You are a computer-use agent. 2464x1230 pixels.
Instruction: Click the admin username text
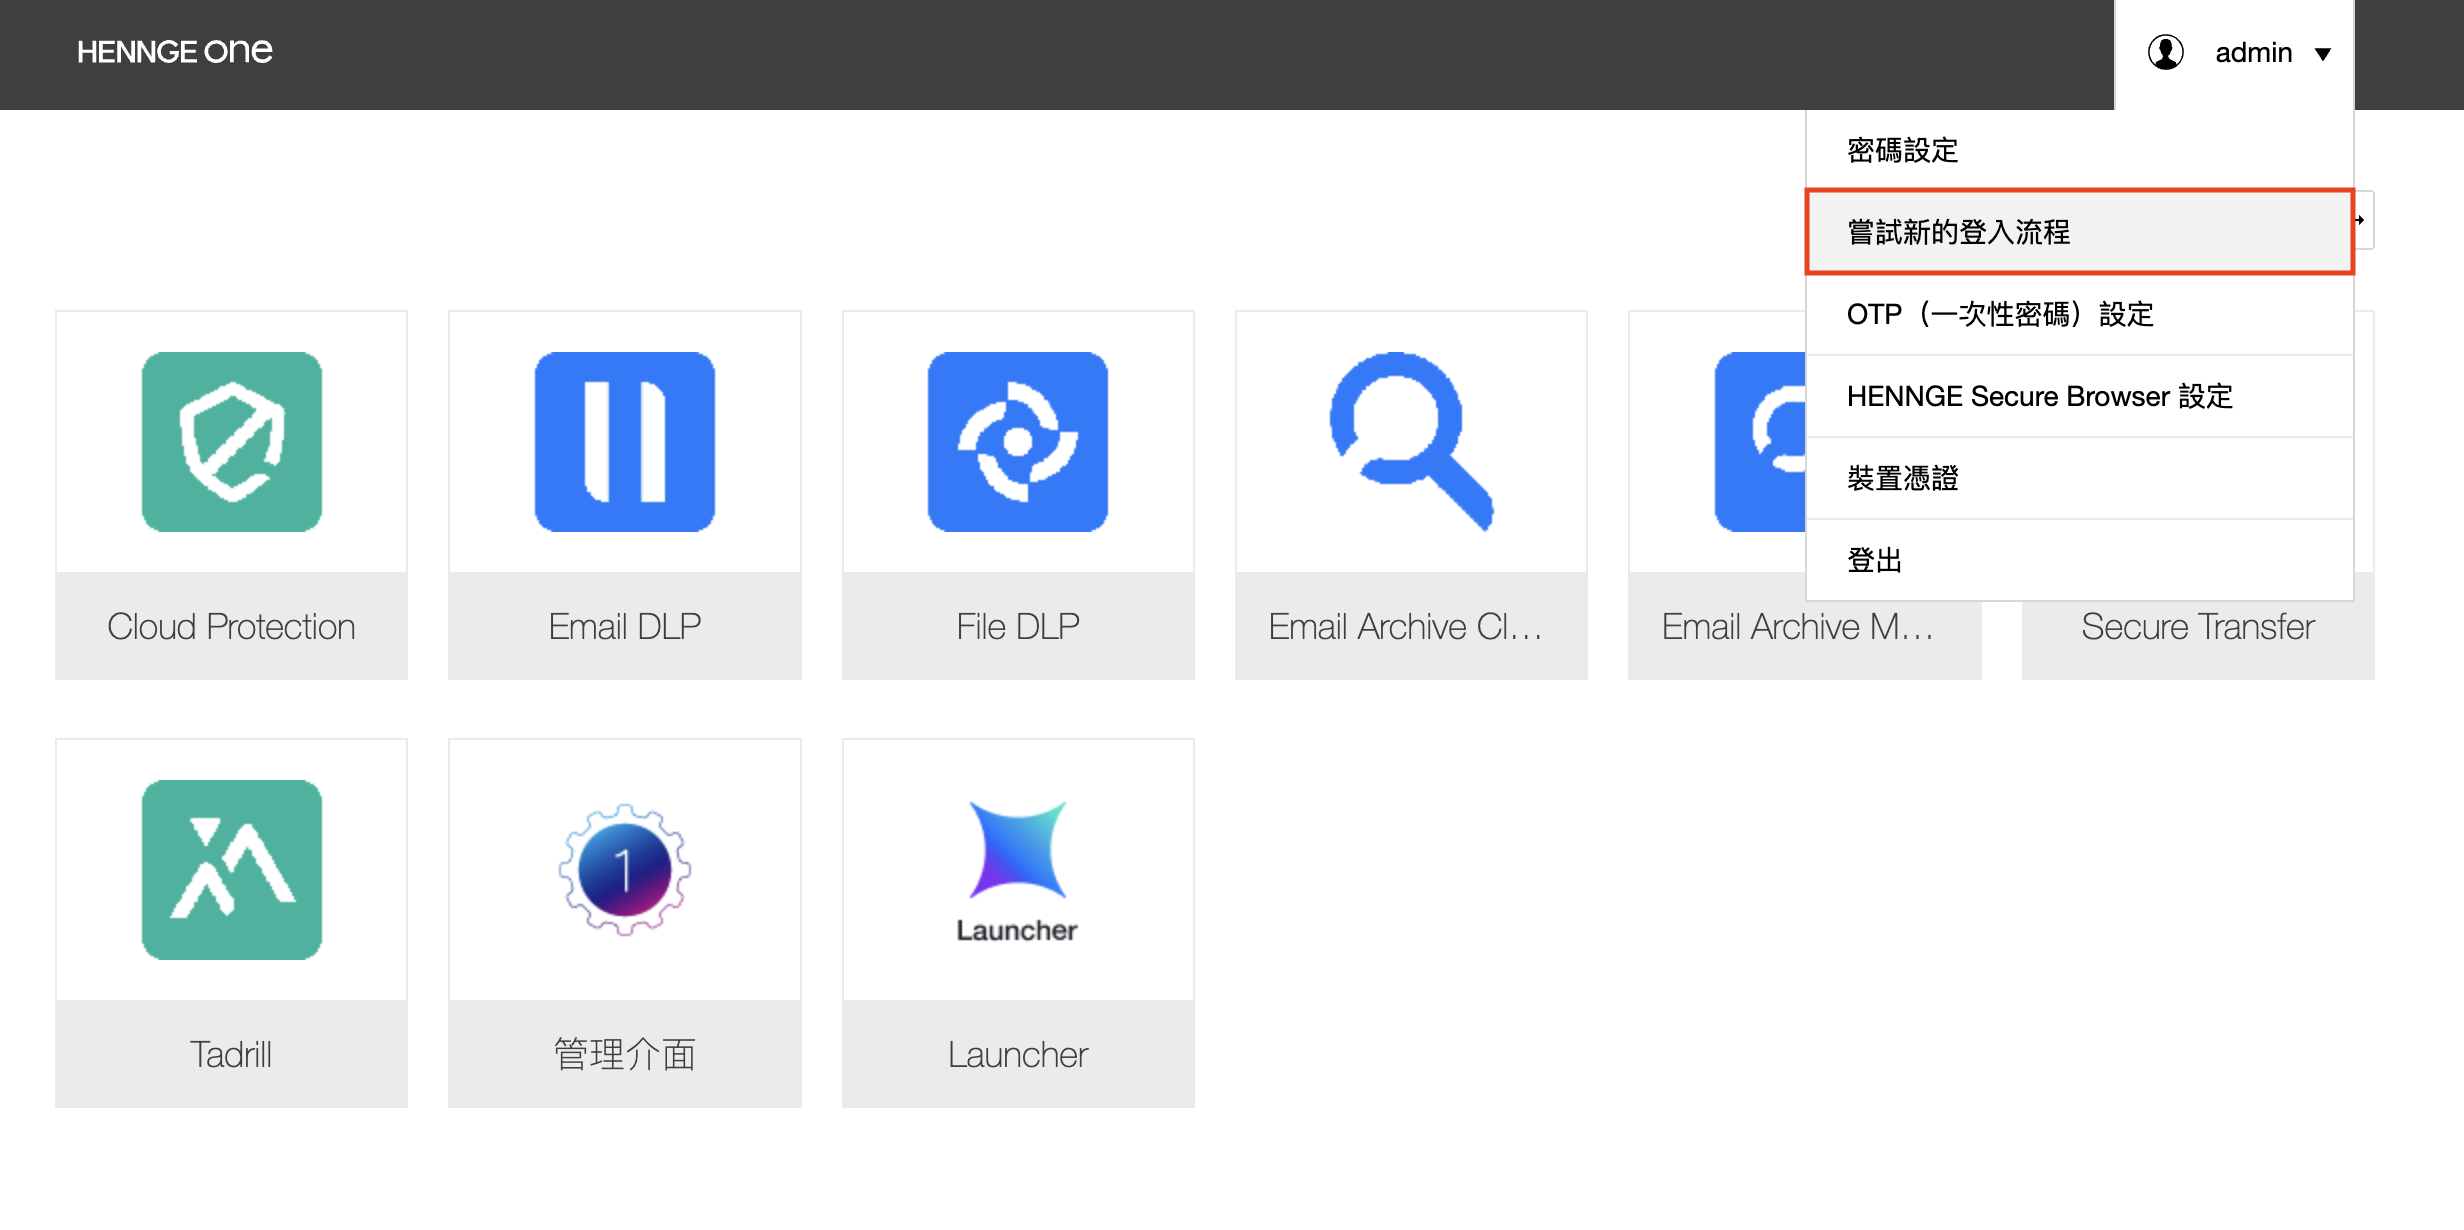[2253, 52]
